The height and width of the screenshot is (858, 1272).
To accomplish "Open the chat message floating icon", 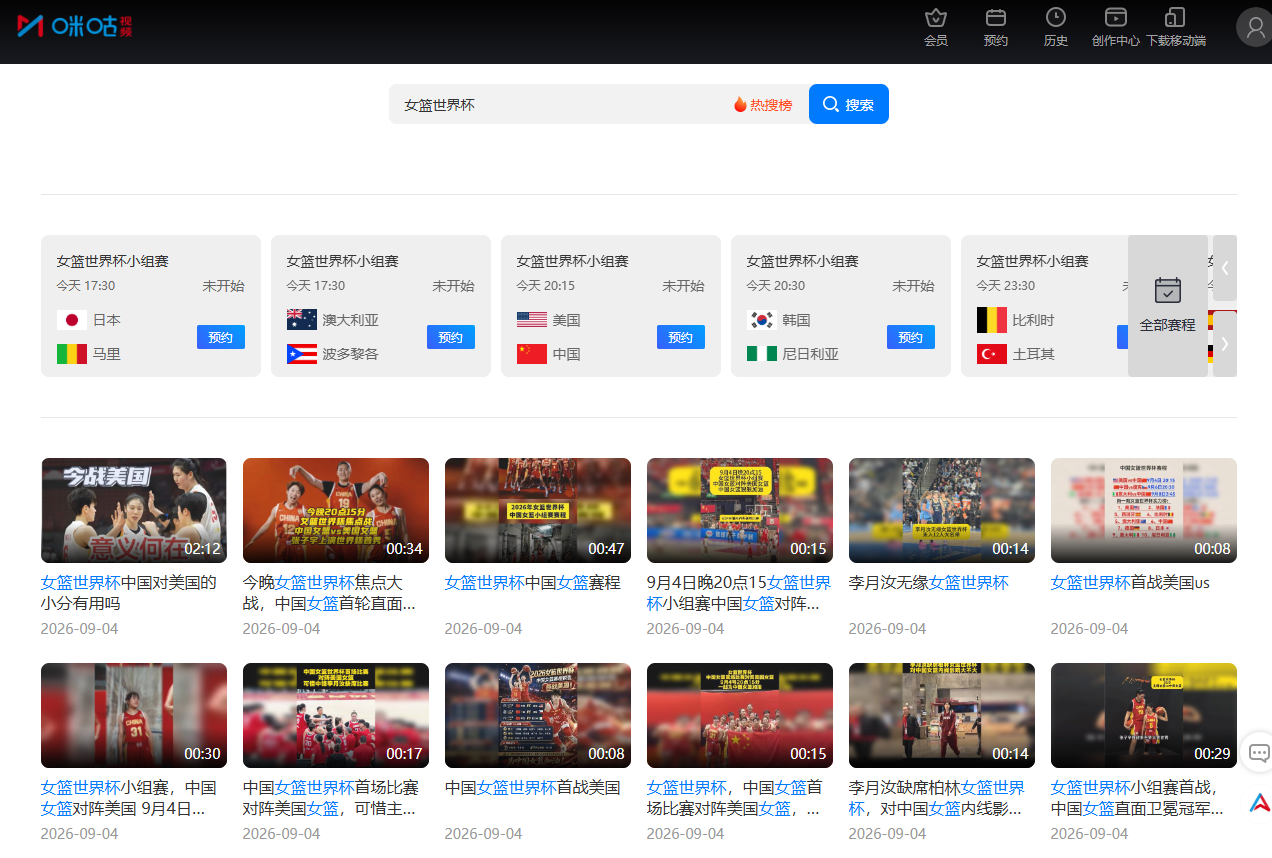I will point(1259,753).
